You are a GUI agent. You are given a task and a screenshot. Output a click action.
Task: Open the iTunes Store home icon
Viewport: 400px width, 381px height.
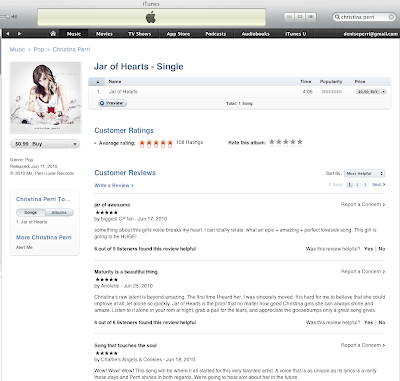pyautogui.click(x=53, y=33)
